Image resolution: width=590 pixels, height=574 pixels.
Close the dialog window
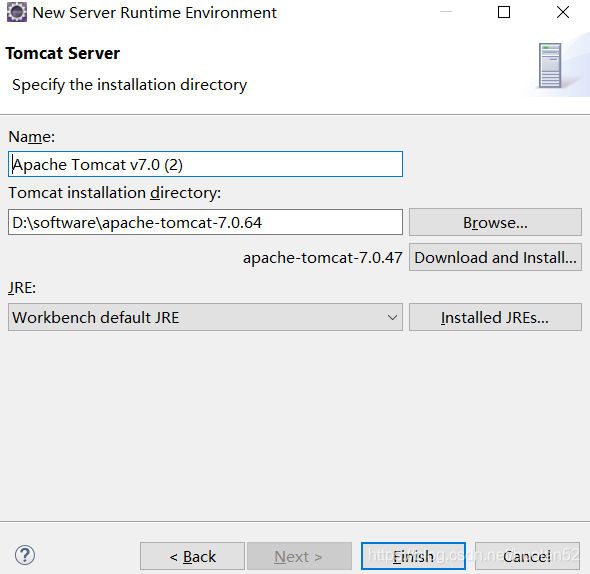(x=563, y=12)
